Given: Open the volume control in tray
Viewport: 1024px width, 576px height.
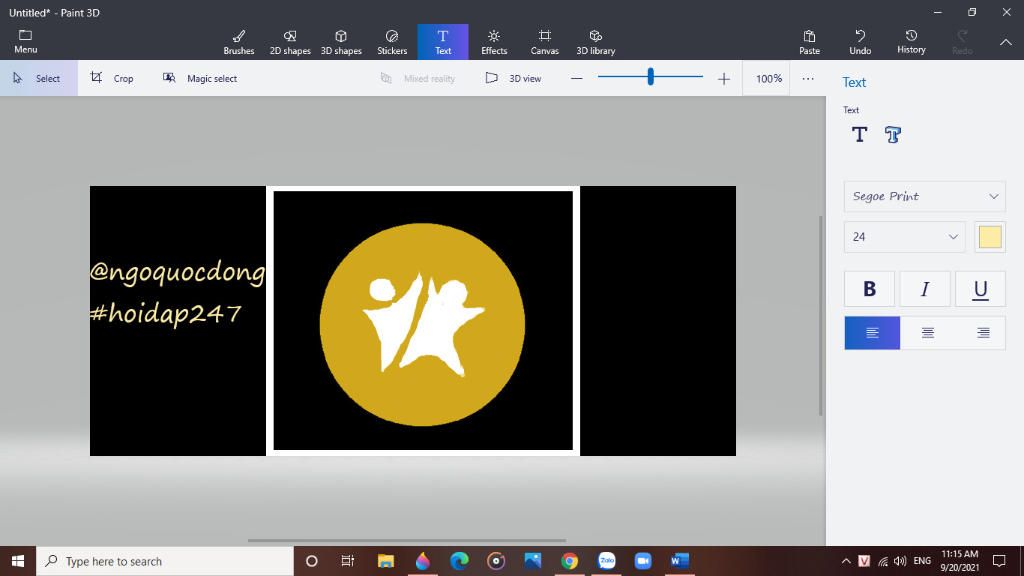Looking at the screenshot, I should (x=900, y=561).
